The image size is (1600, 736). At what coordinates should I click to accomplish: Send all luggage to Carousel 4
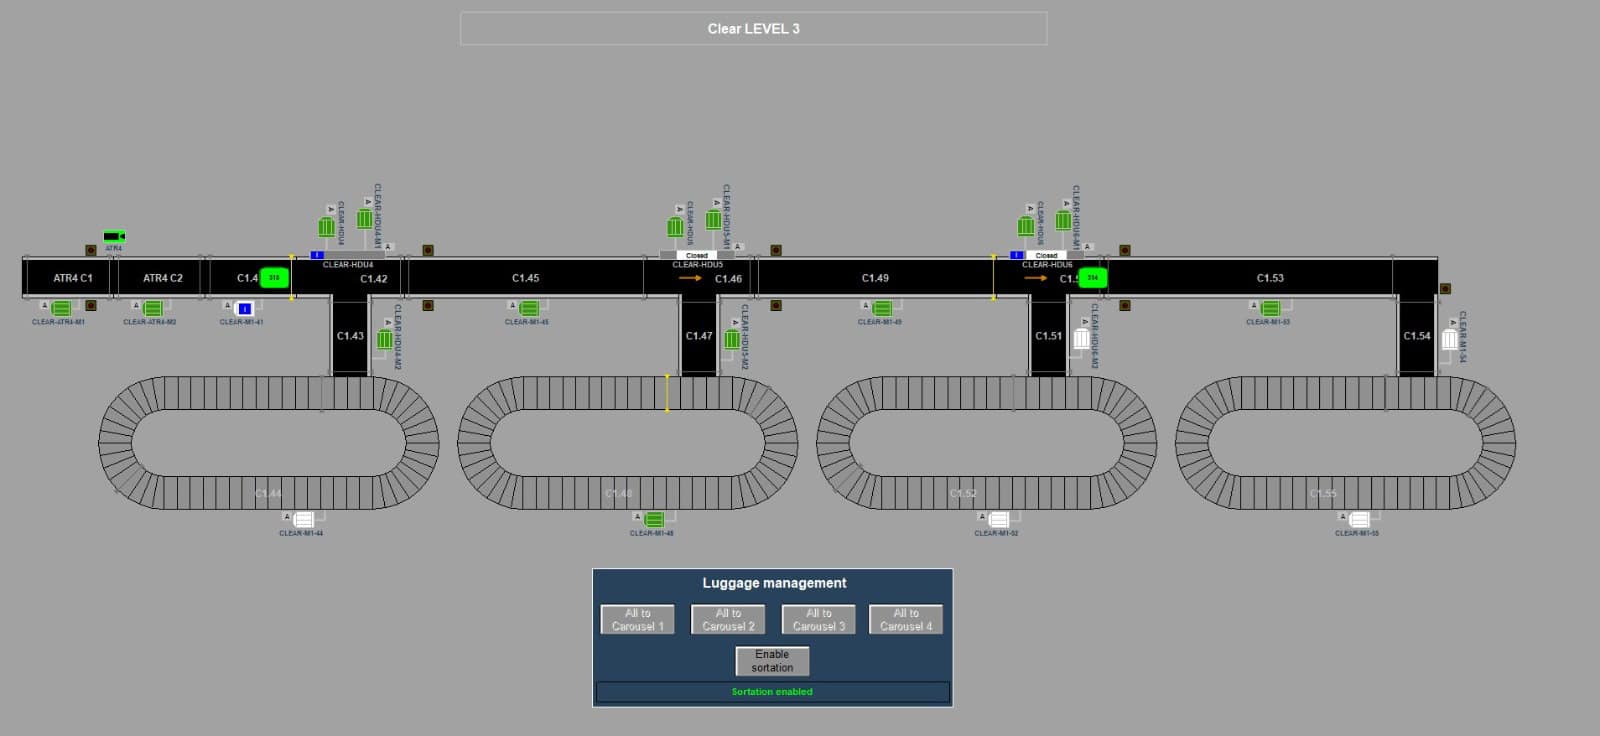tap(906, 620)
